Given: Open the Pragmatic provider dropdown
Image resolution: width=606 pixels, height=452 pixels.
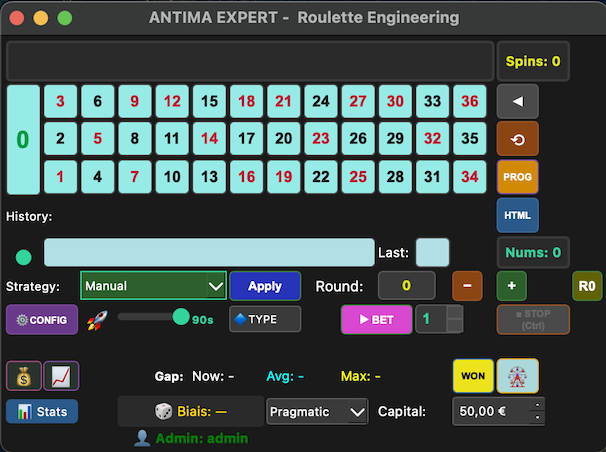Looking at the screenshot, I should click(317, 411).
